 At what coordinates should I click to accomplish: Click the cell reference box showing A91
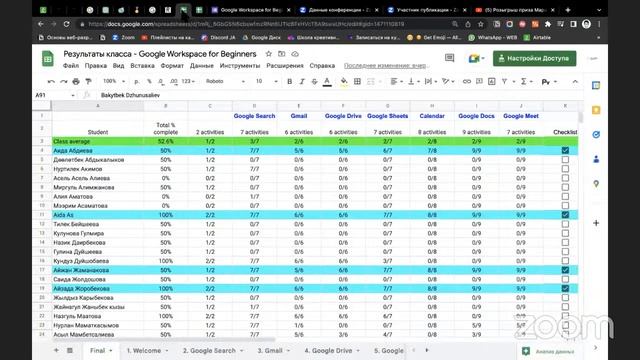click(54, 95)
